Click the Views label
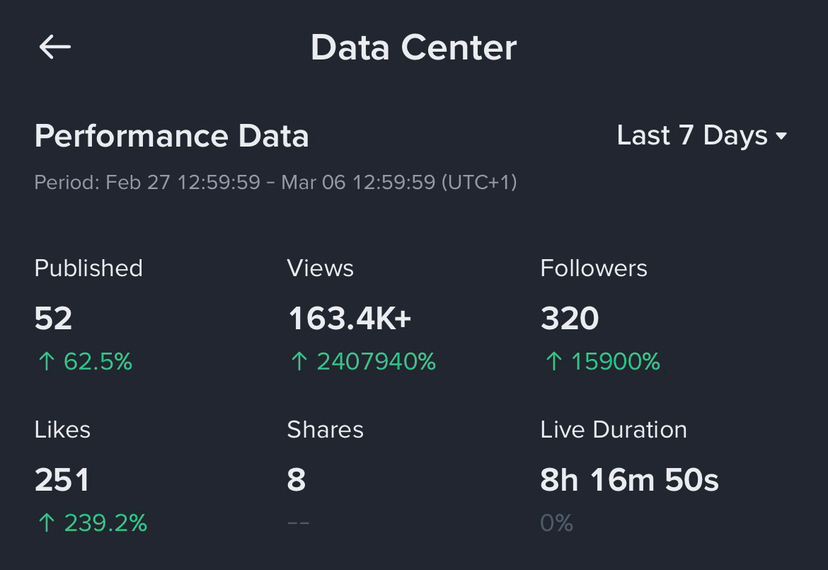Screen dimensions: 828x570 320,268
